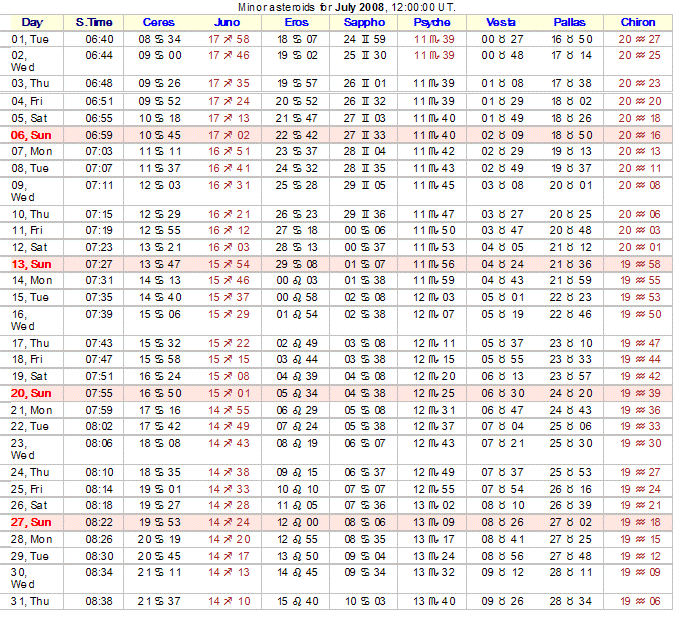
Task: Click Ceres value '08 ♋ 34' on July 1
Action: [159, 39]
